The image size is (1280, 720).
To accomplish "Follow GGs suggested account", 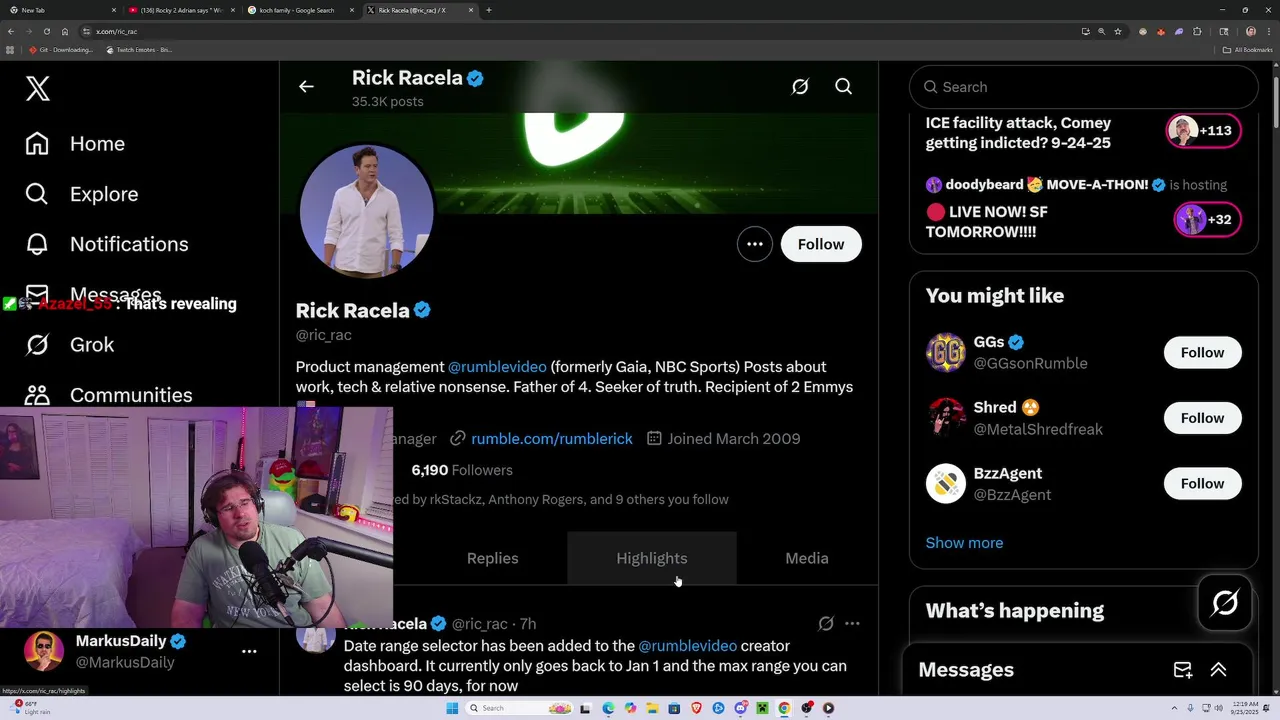I will 1202,352.
